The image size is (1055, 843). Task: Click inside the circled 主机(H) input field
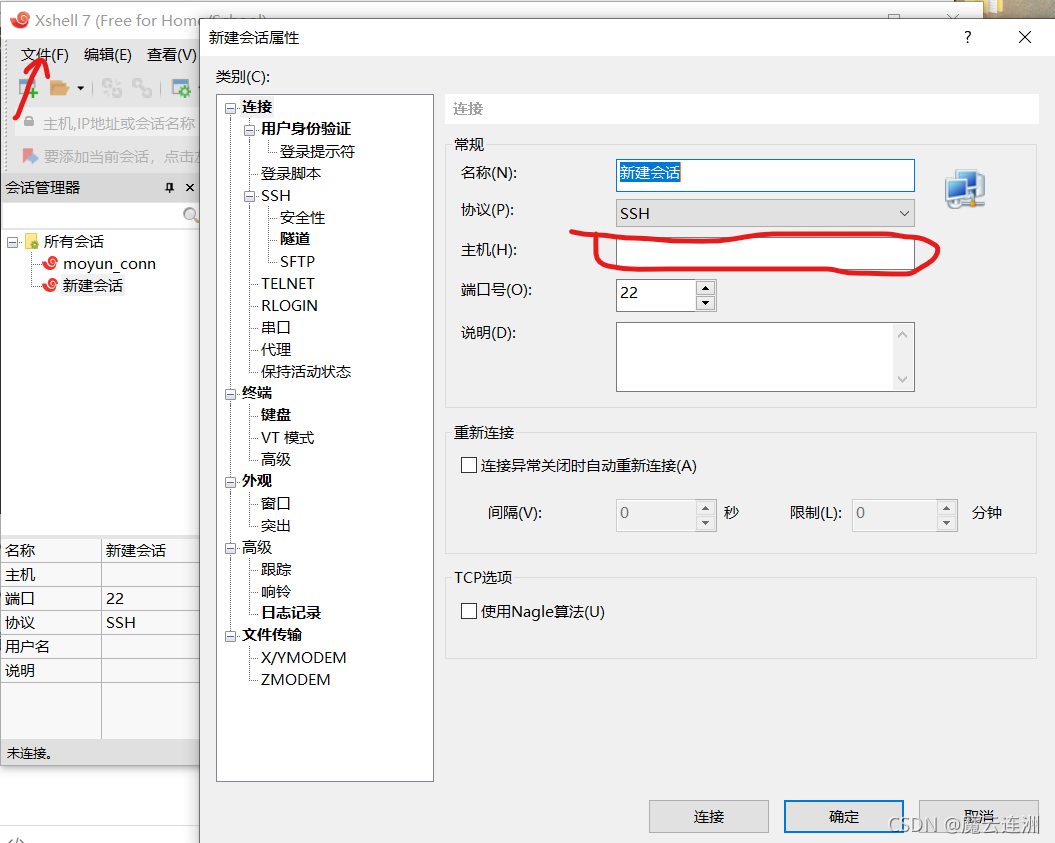[765, 253]
